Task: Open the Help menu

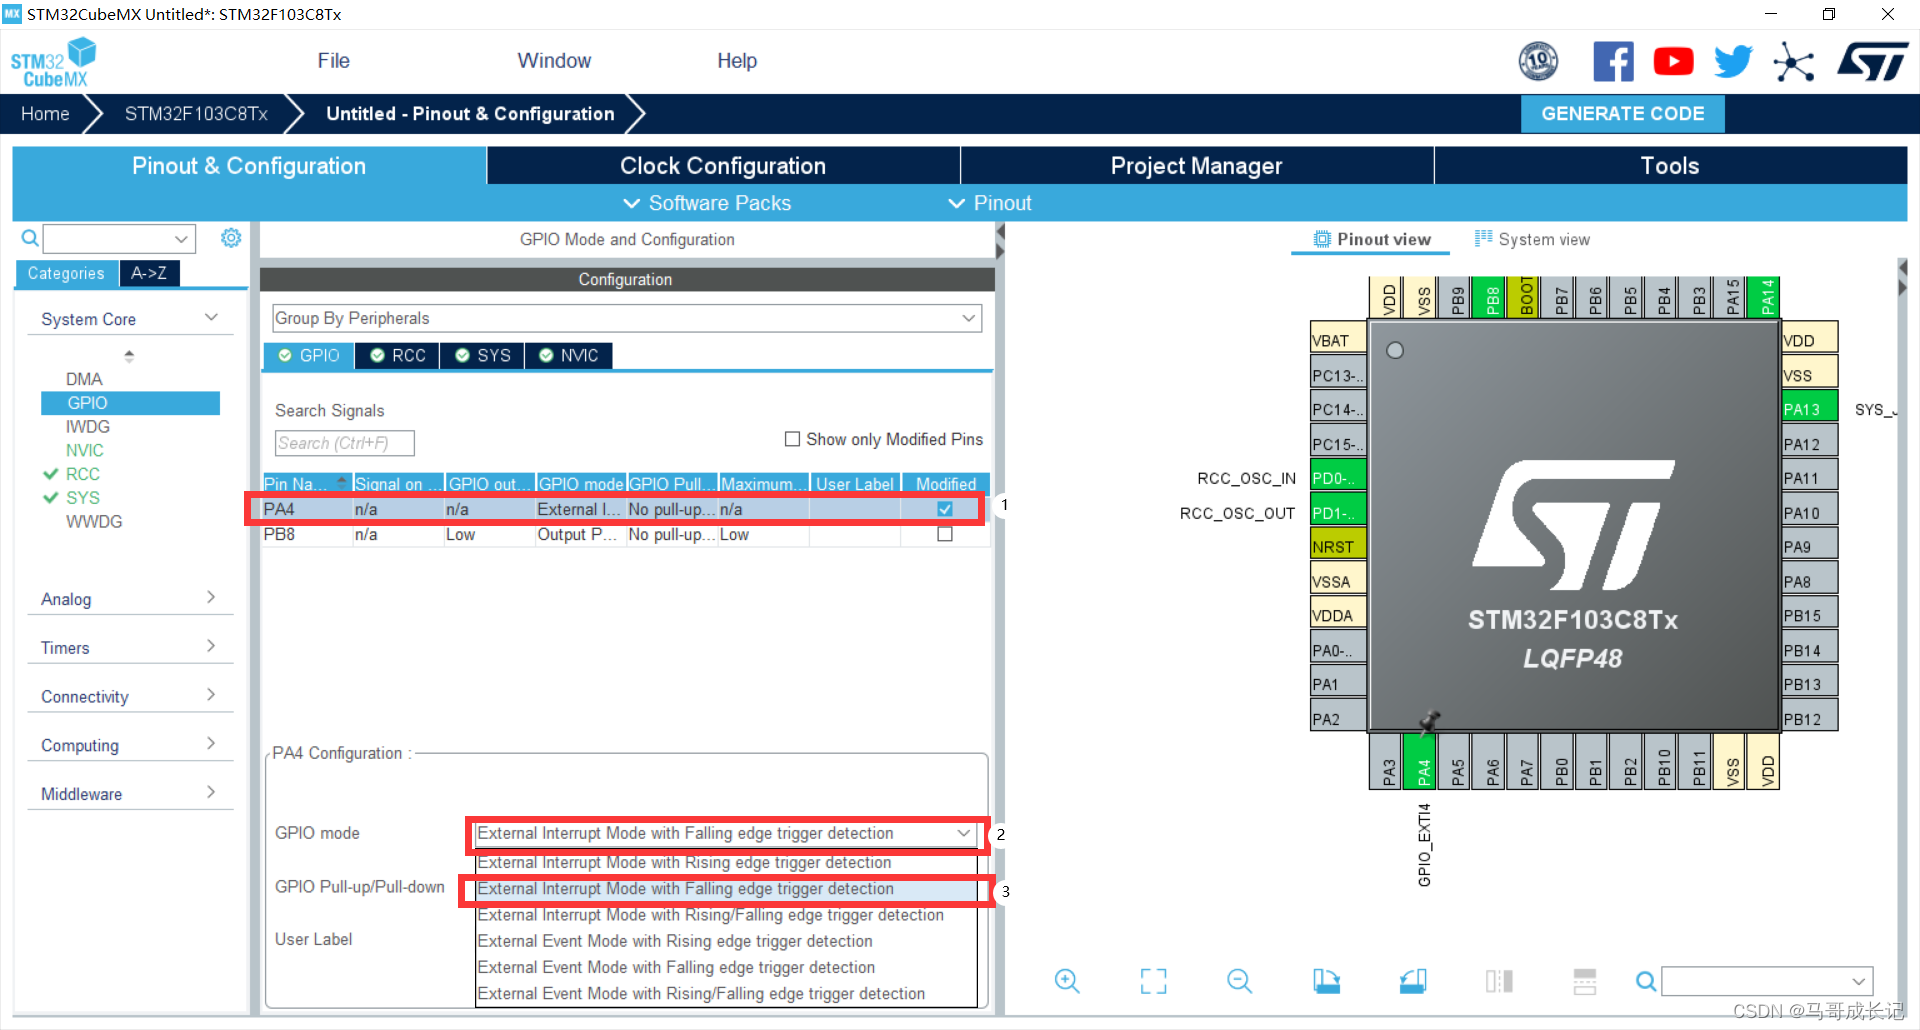Action: pyautogui.click(x=737, y=61)
